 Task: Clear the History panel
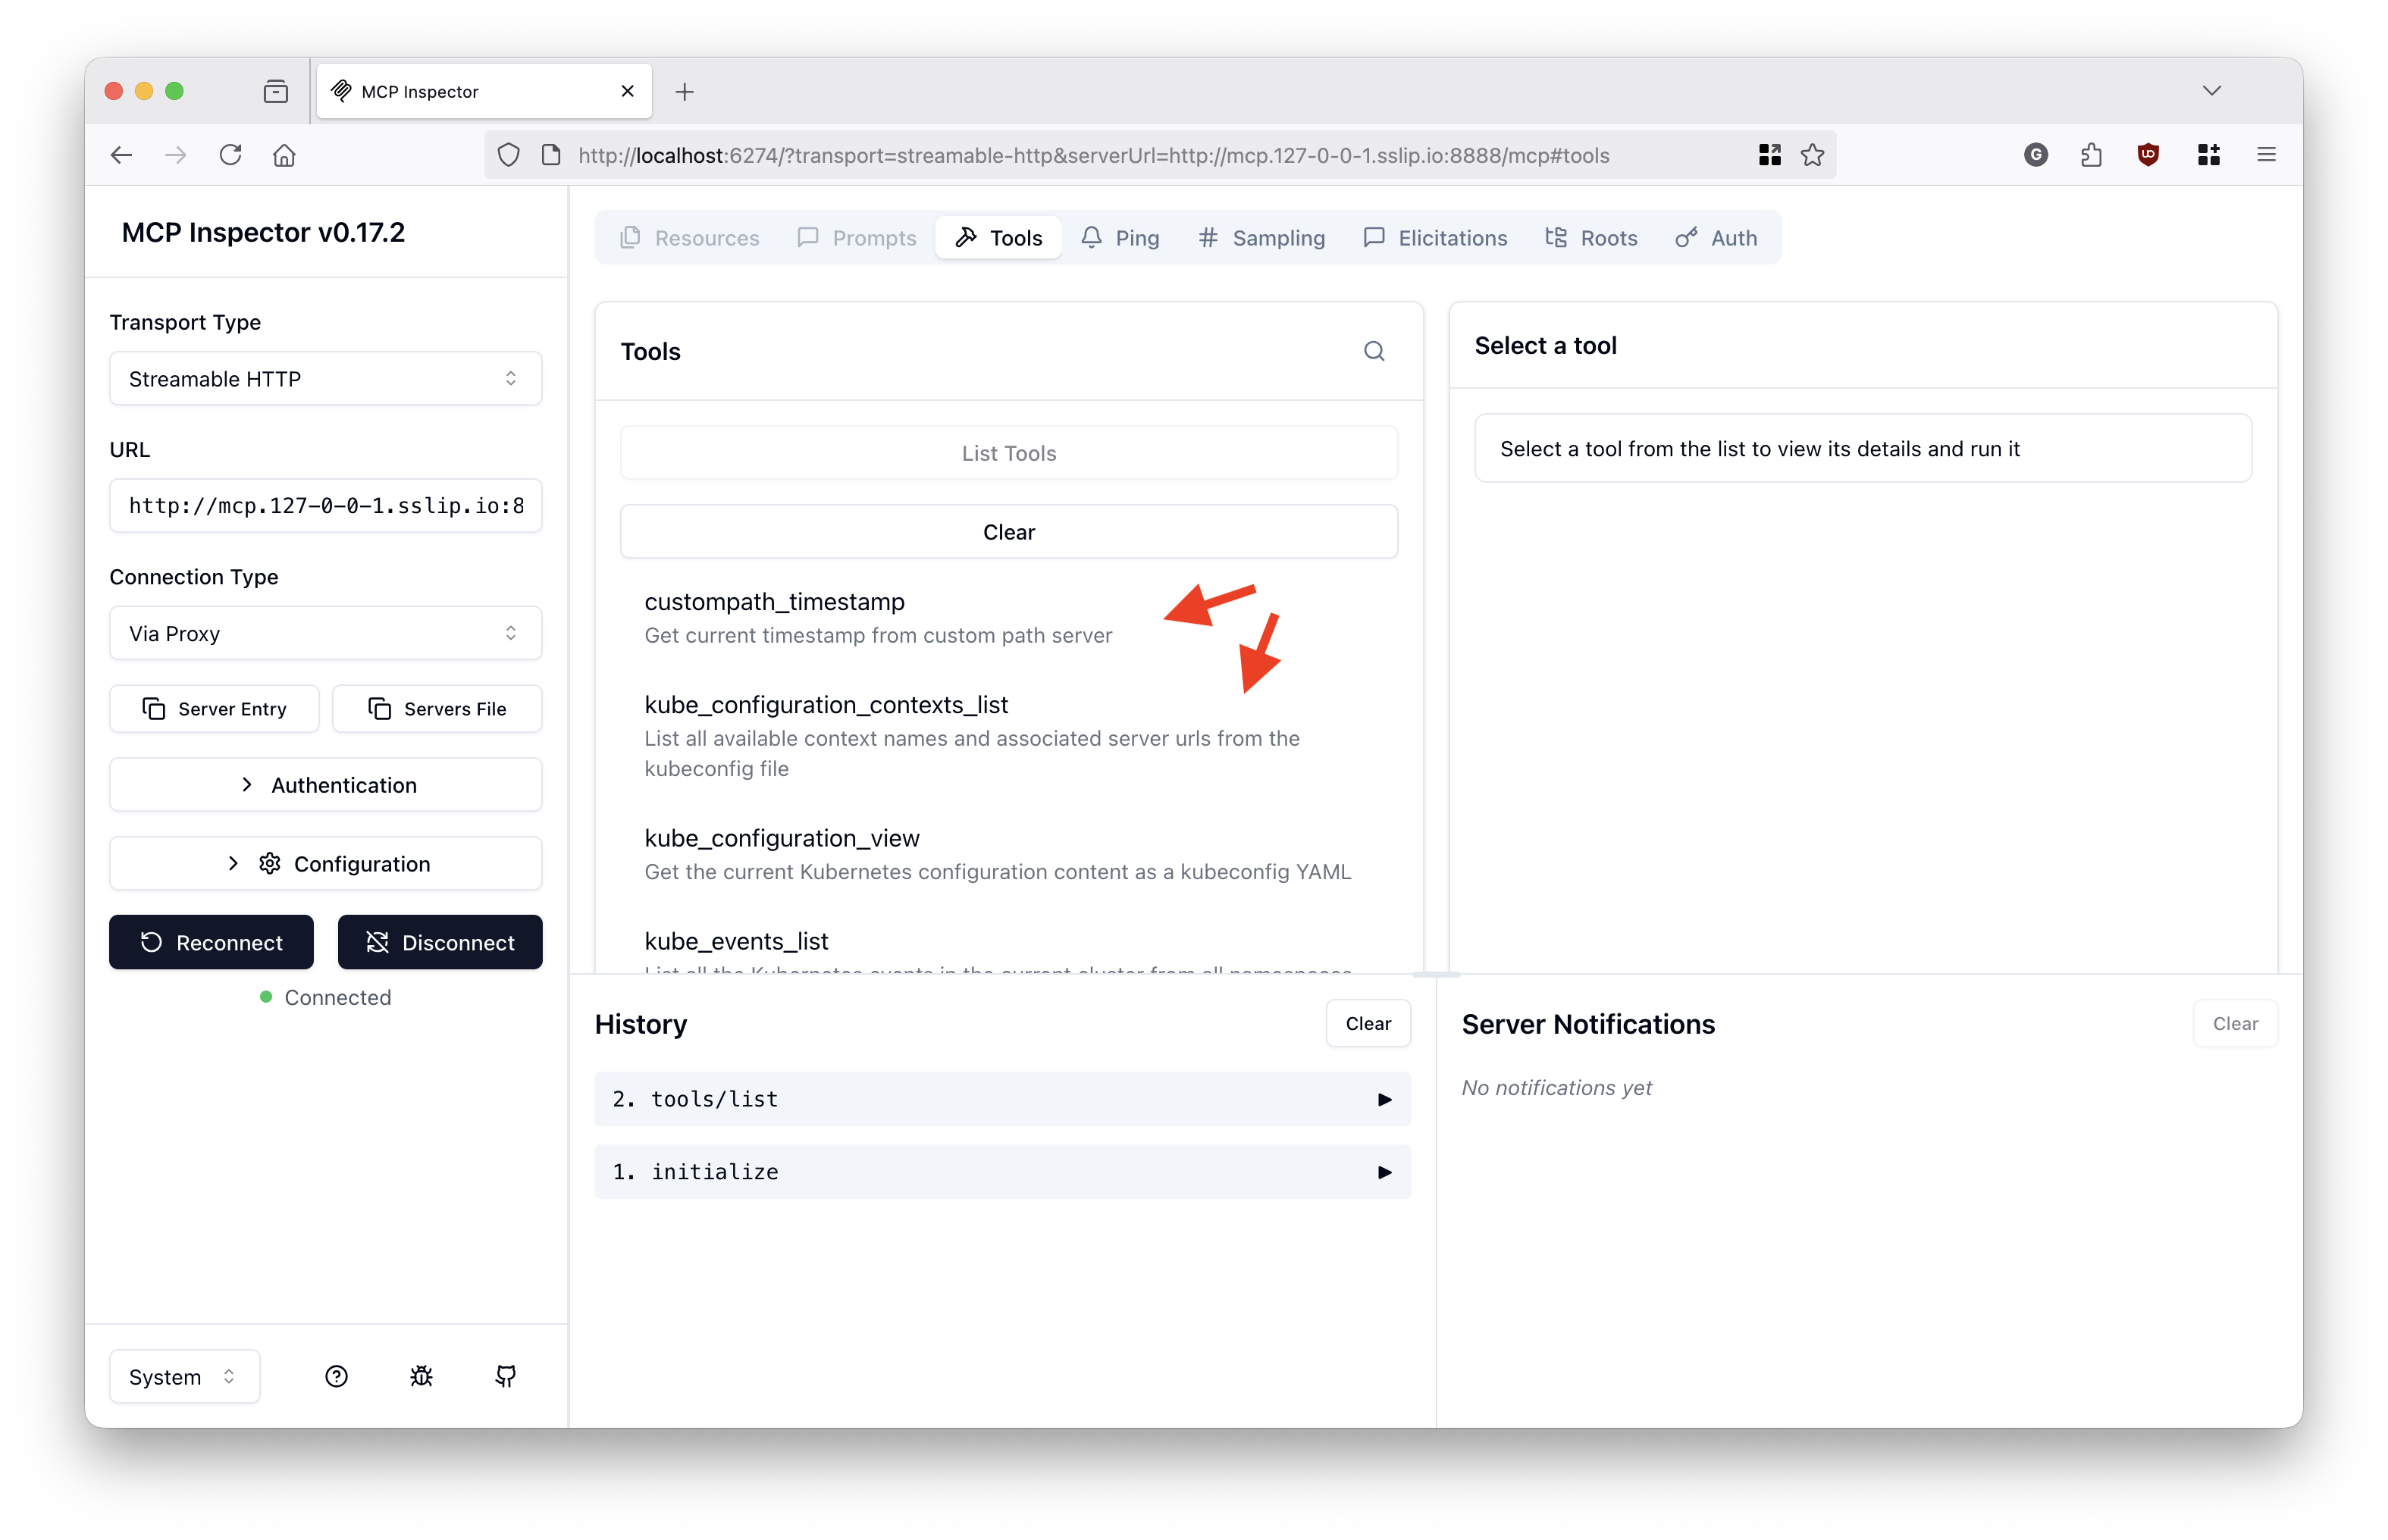tap(1368, 1023)
